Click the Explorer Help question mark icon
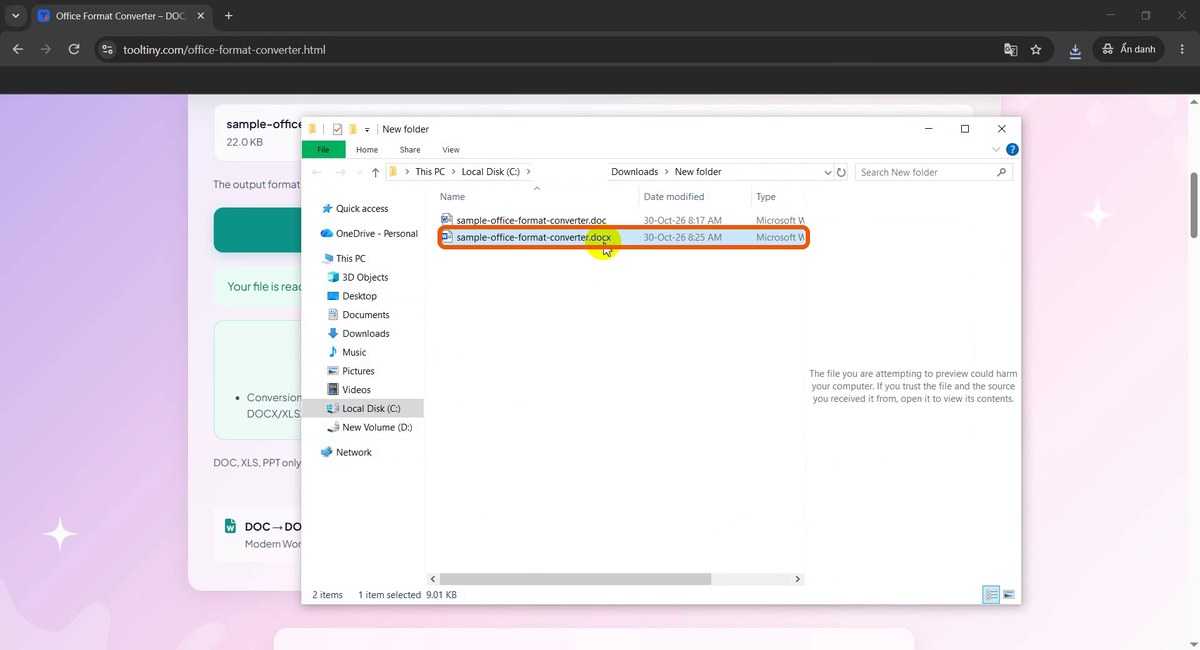1200x650 pixels. pyautogui.click(x=1012, y=150)
